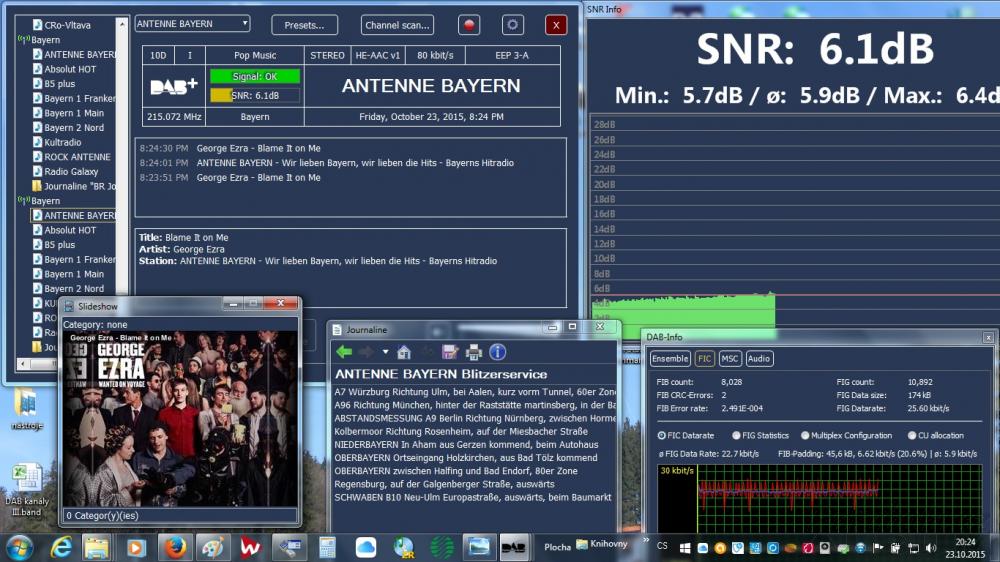Viewport: 1000px width, 562px height.
Task: Click the NIEDERBAYERN In Aham traffic line
Action: point(466,445)
